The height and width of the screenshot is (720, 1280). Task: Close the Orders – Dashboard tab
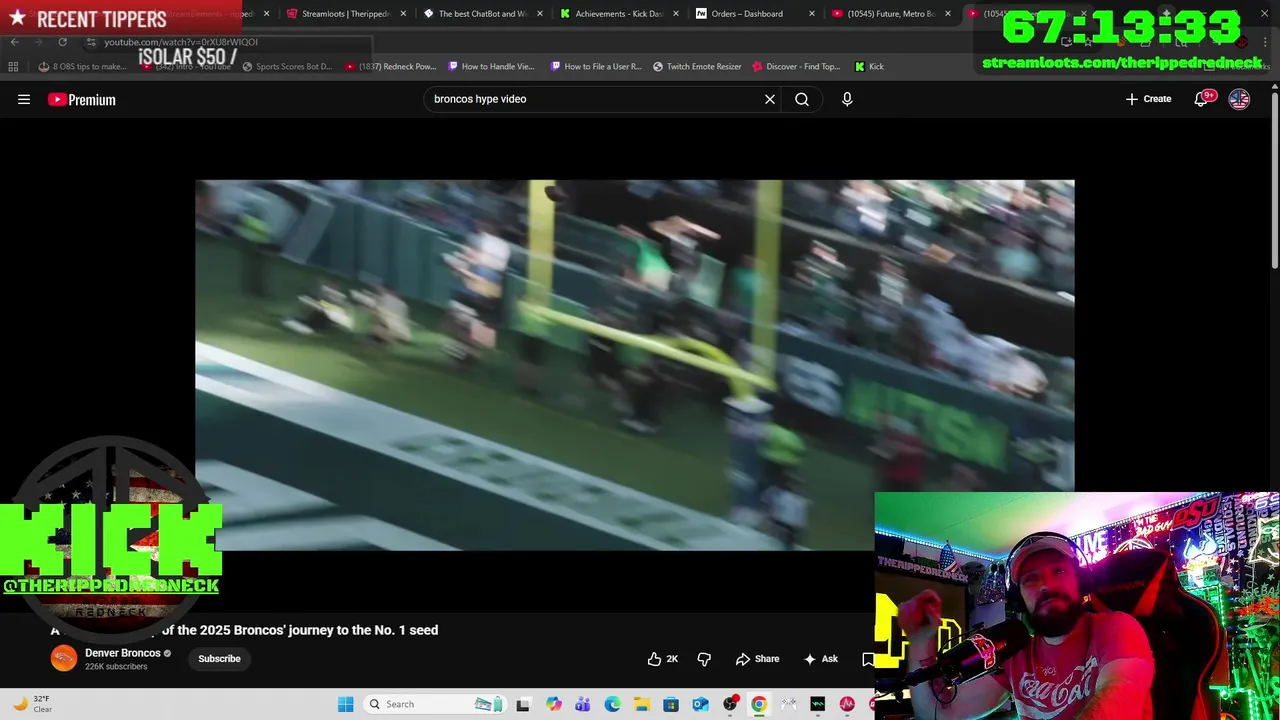pos(811,14)
